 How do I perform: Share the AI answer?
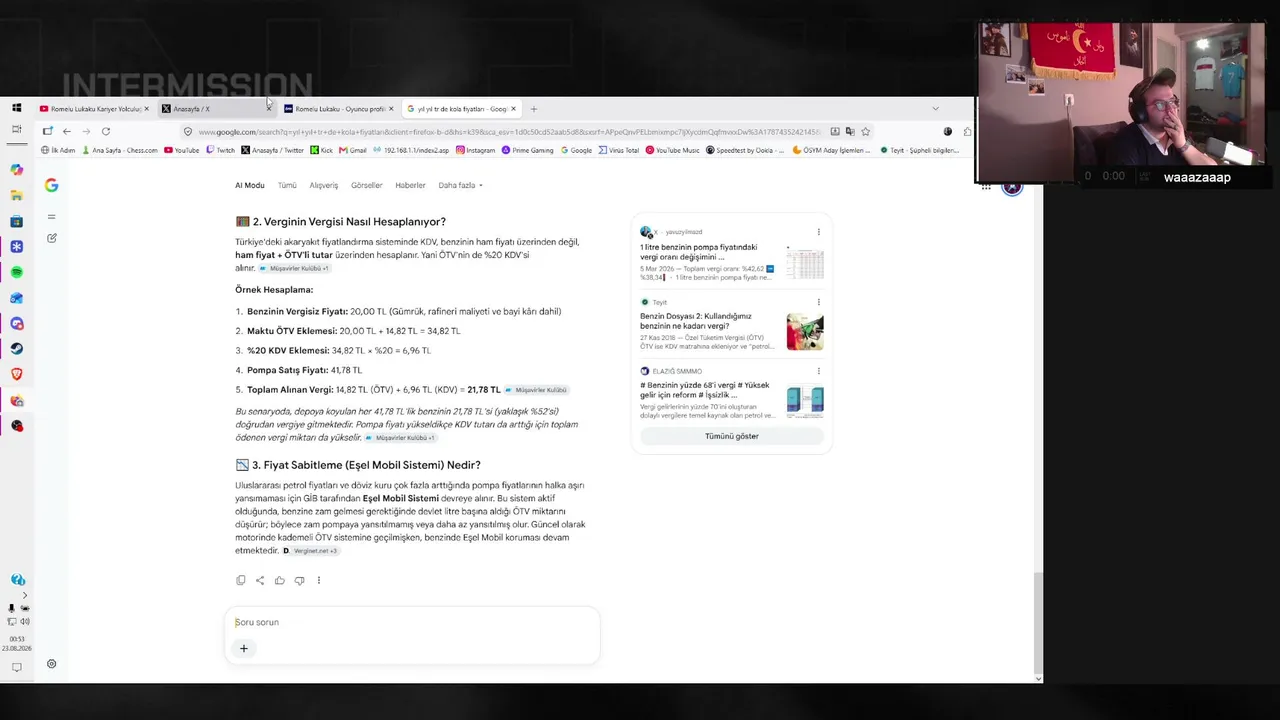coord(260,580)
